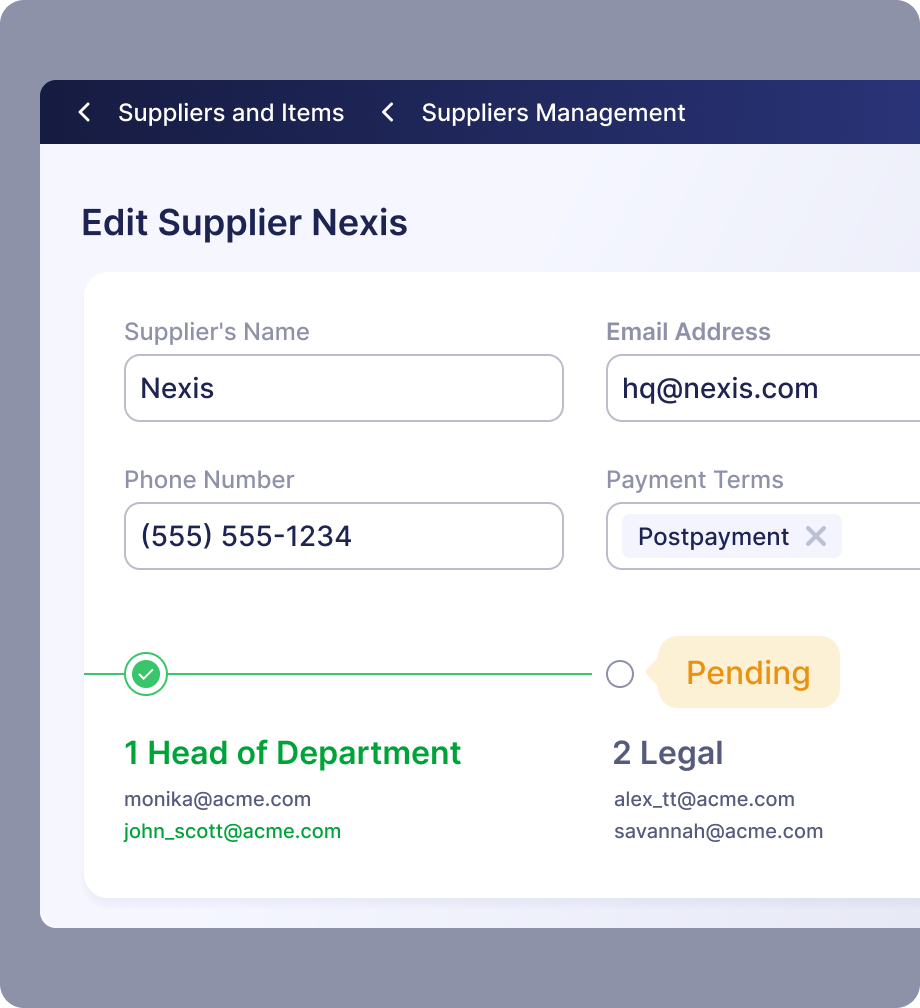
Task: Focus the Email Address field
Action: (x=763, y=388)
